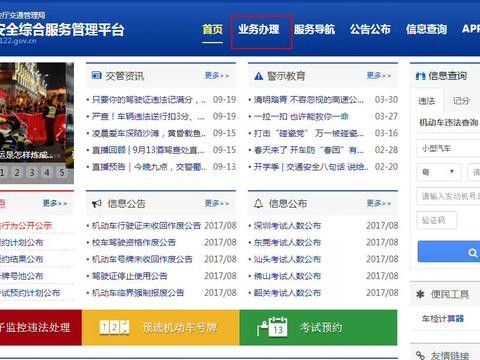The width and height of the screenshot is (480, 360).
Task: Show more 警示教育 articles via 更多
Action: click(379, 76)
